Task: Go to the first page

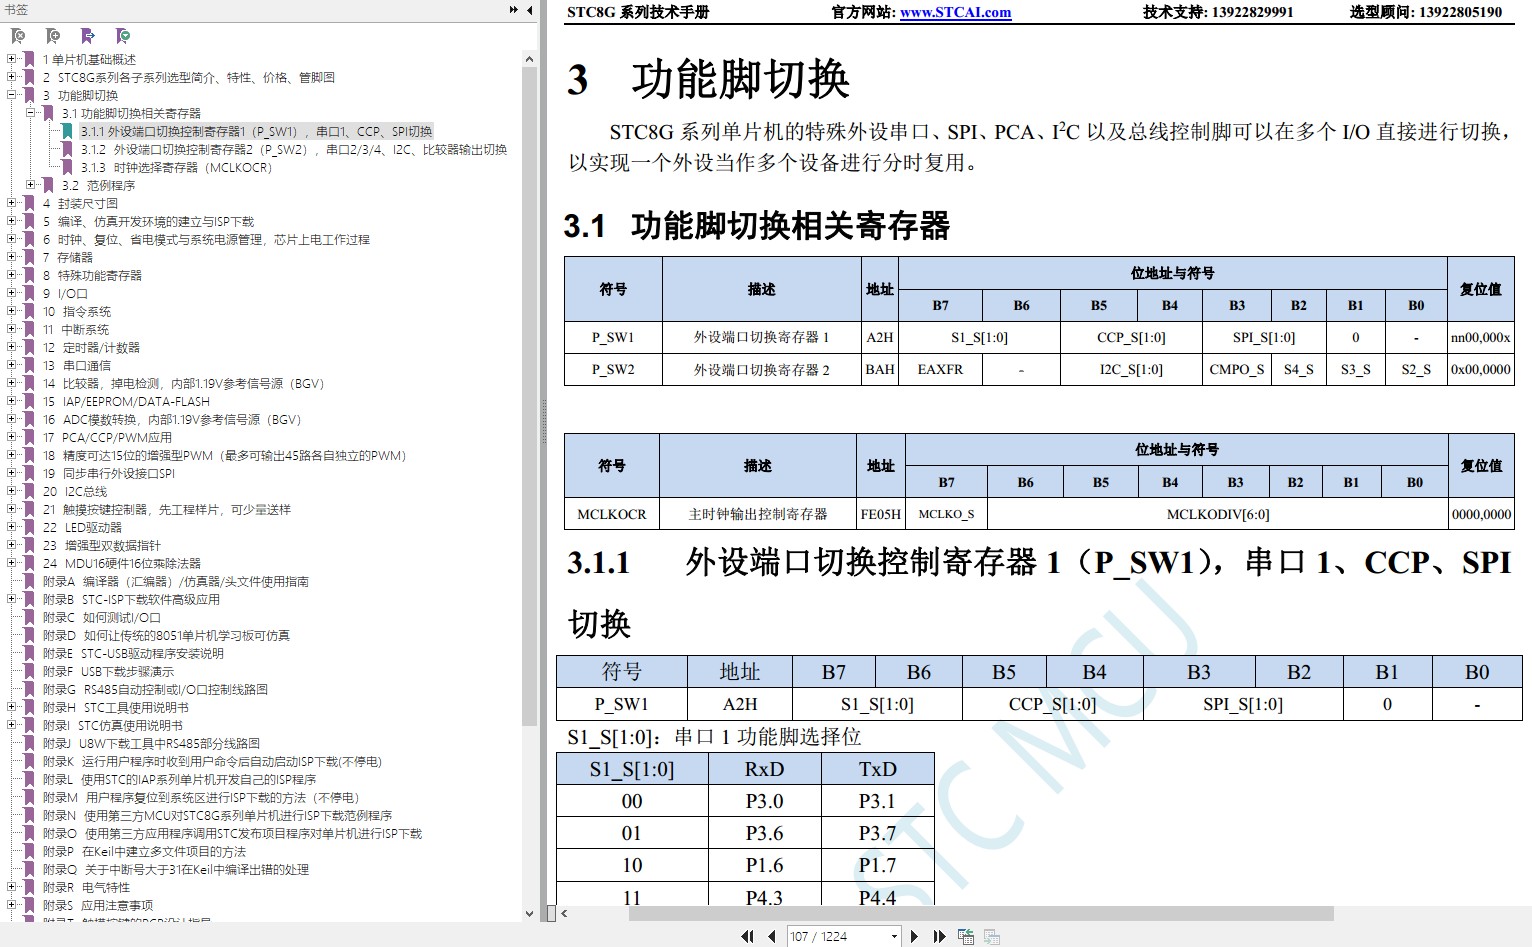Action: (x=747, y=936)
